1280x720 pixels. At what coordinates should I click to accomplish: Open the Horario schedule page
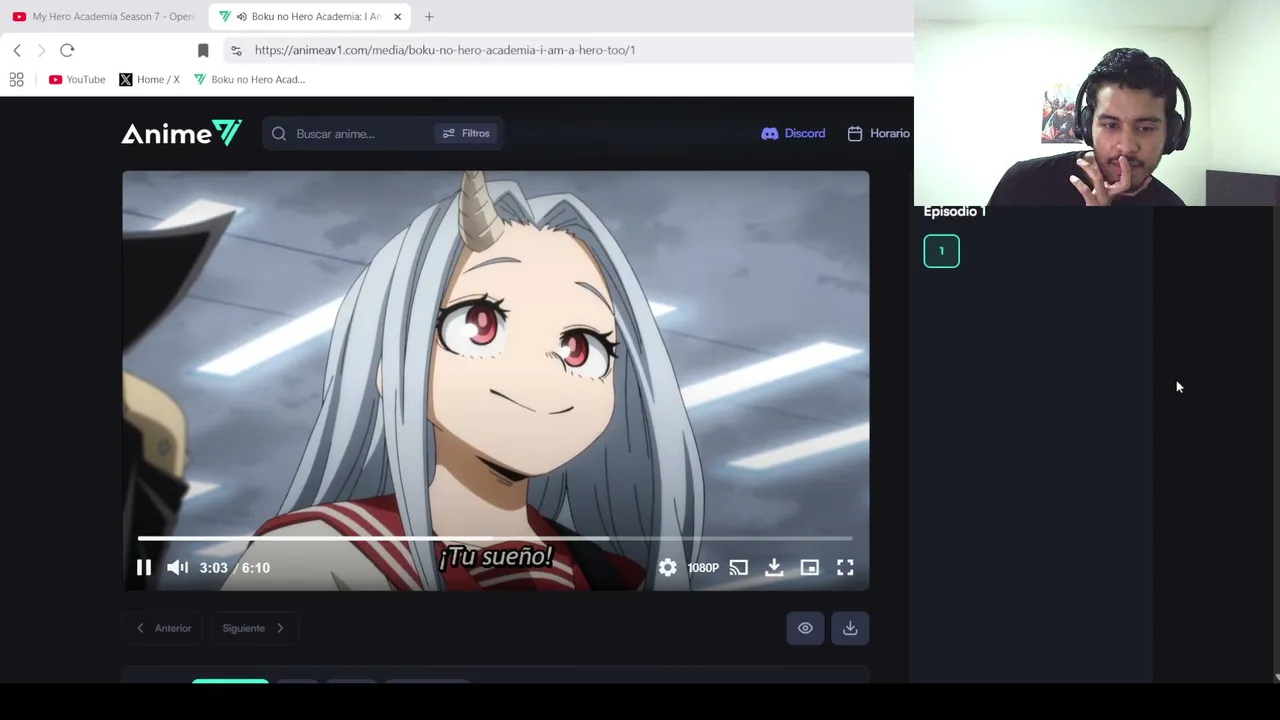pyautogui.click(x=879, y=133)
